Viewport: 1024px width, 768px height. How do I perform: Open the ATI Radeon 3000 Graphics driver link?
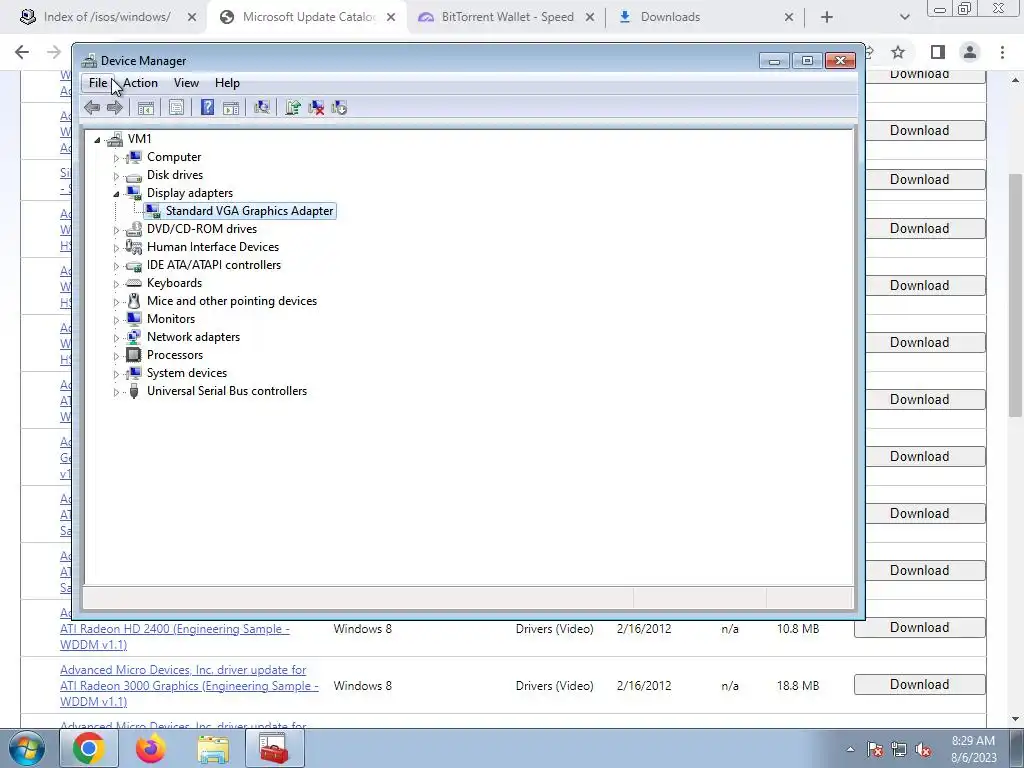point(189,686)
